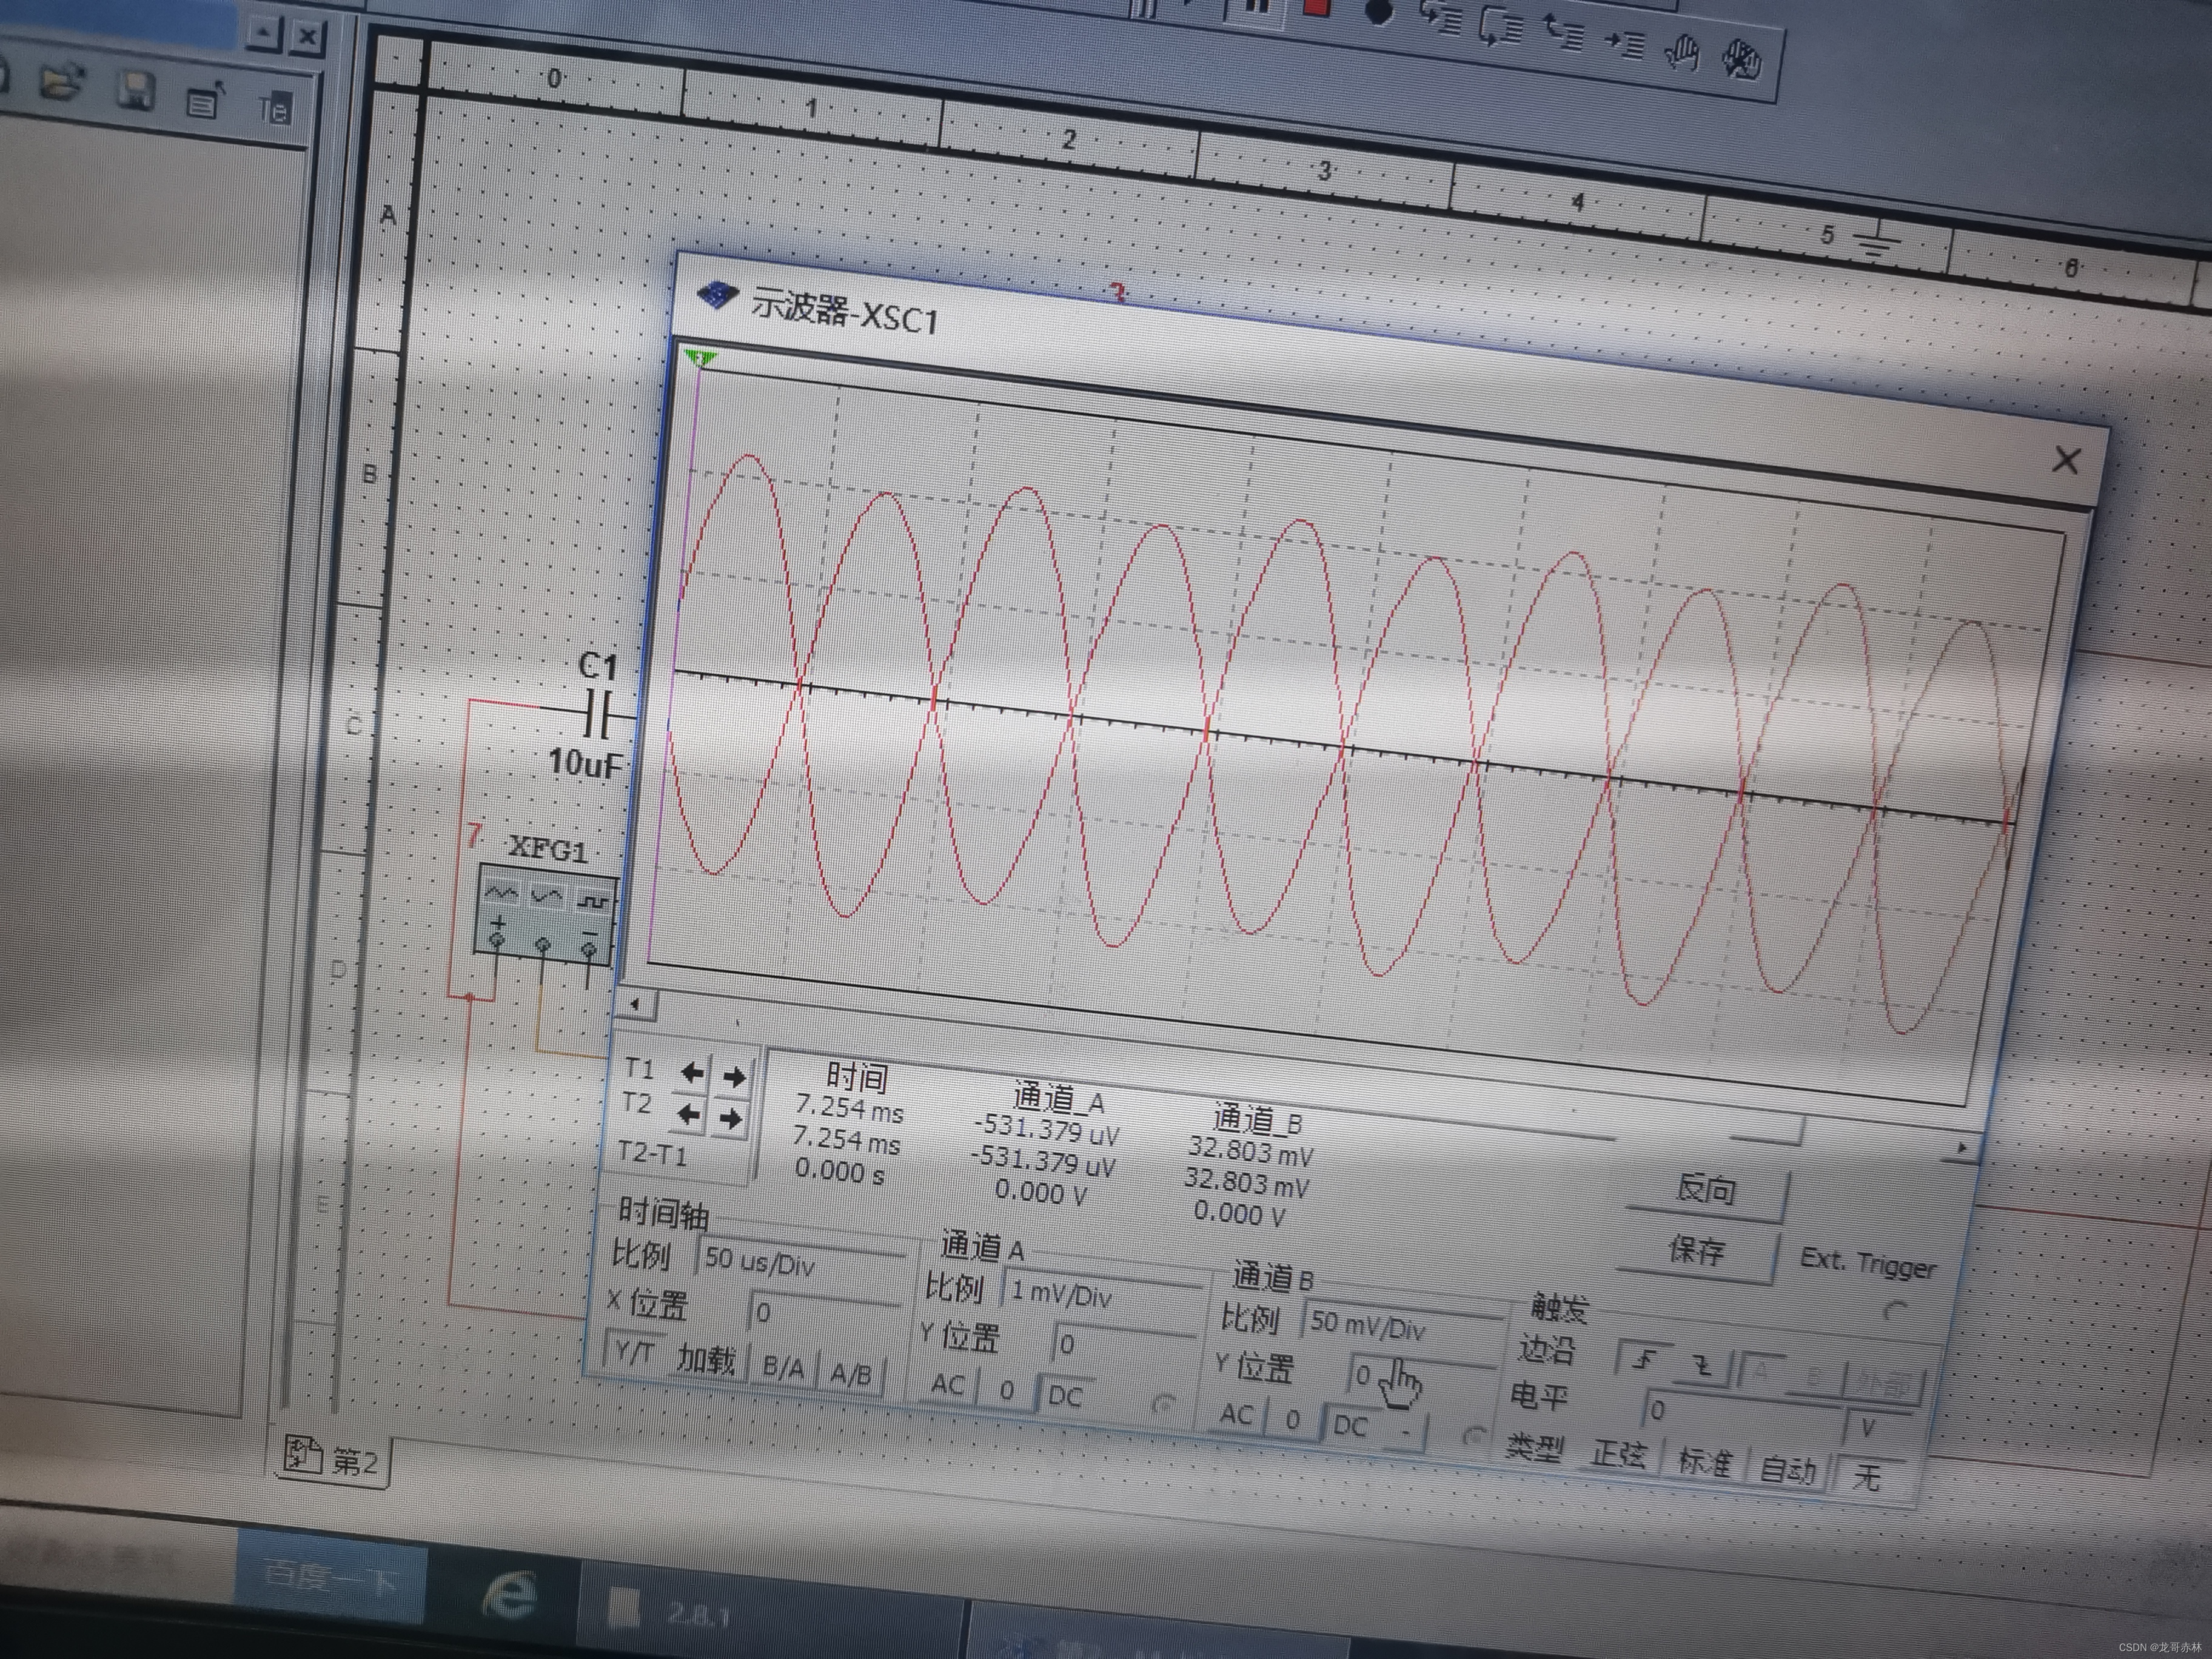The width and height of the screenshot is (2212, 1659).
Task: Set trigger type to 标准
Action: pos(1705,1462)
